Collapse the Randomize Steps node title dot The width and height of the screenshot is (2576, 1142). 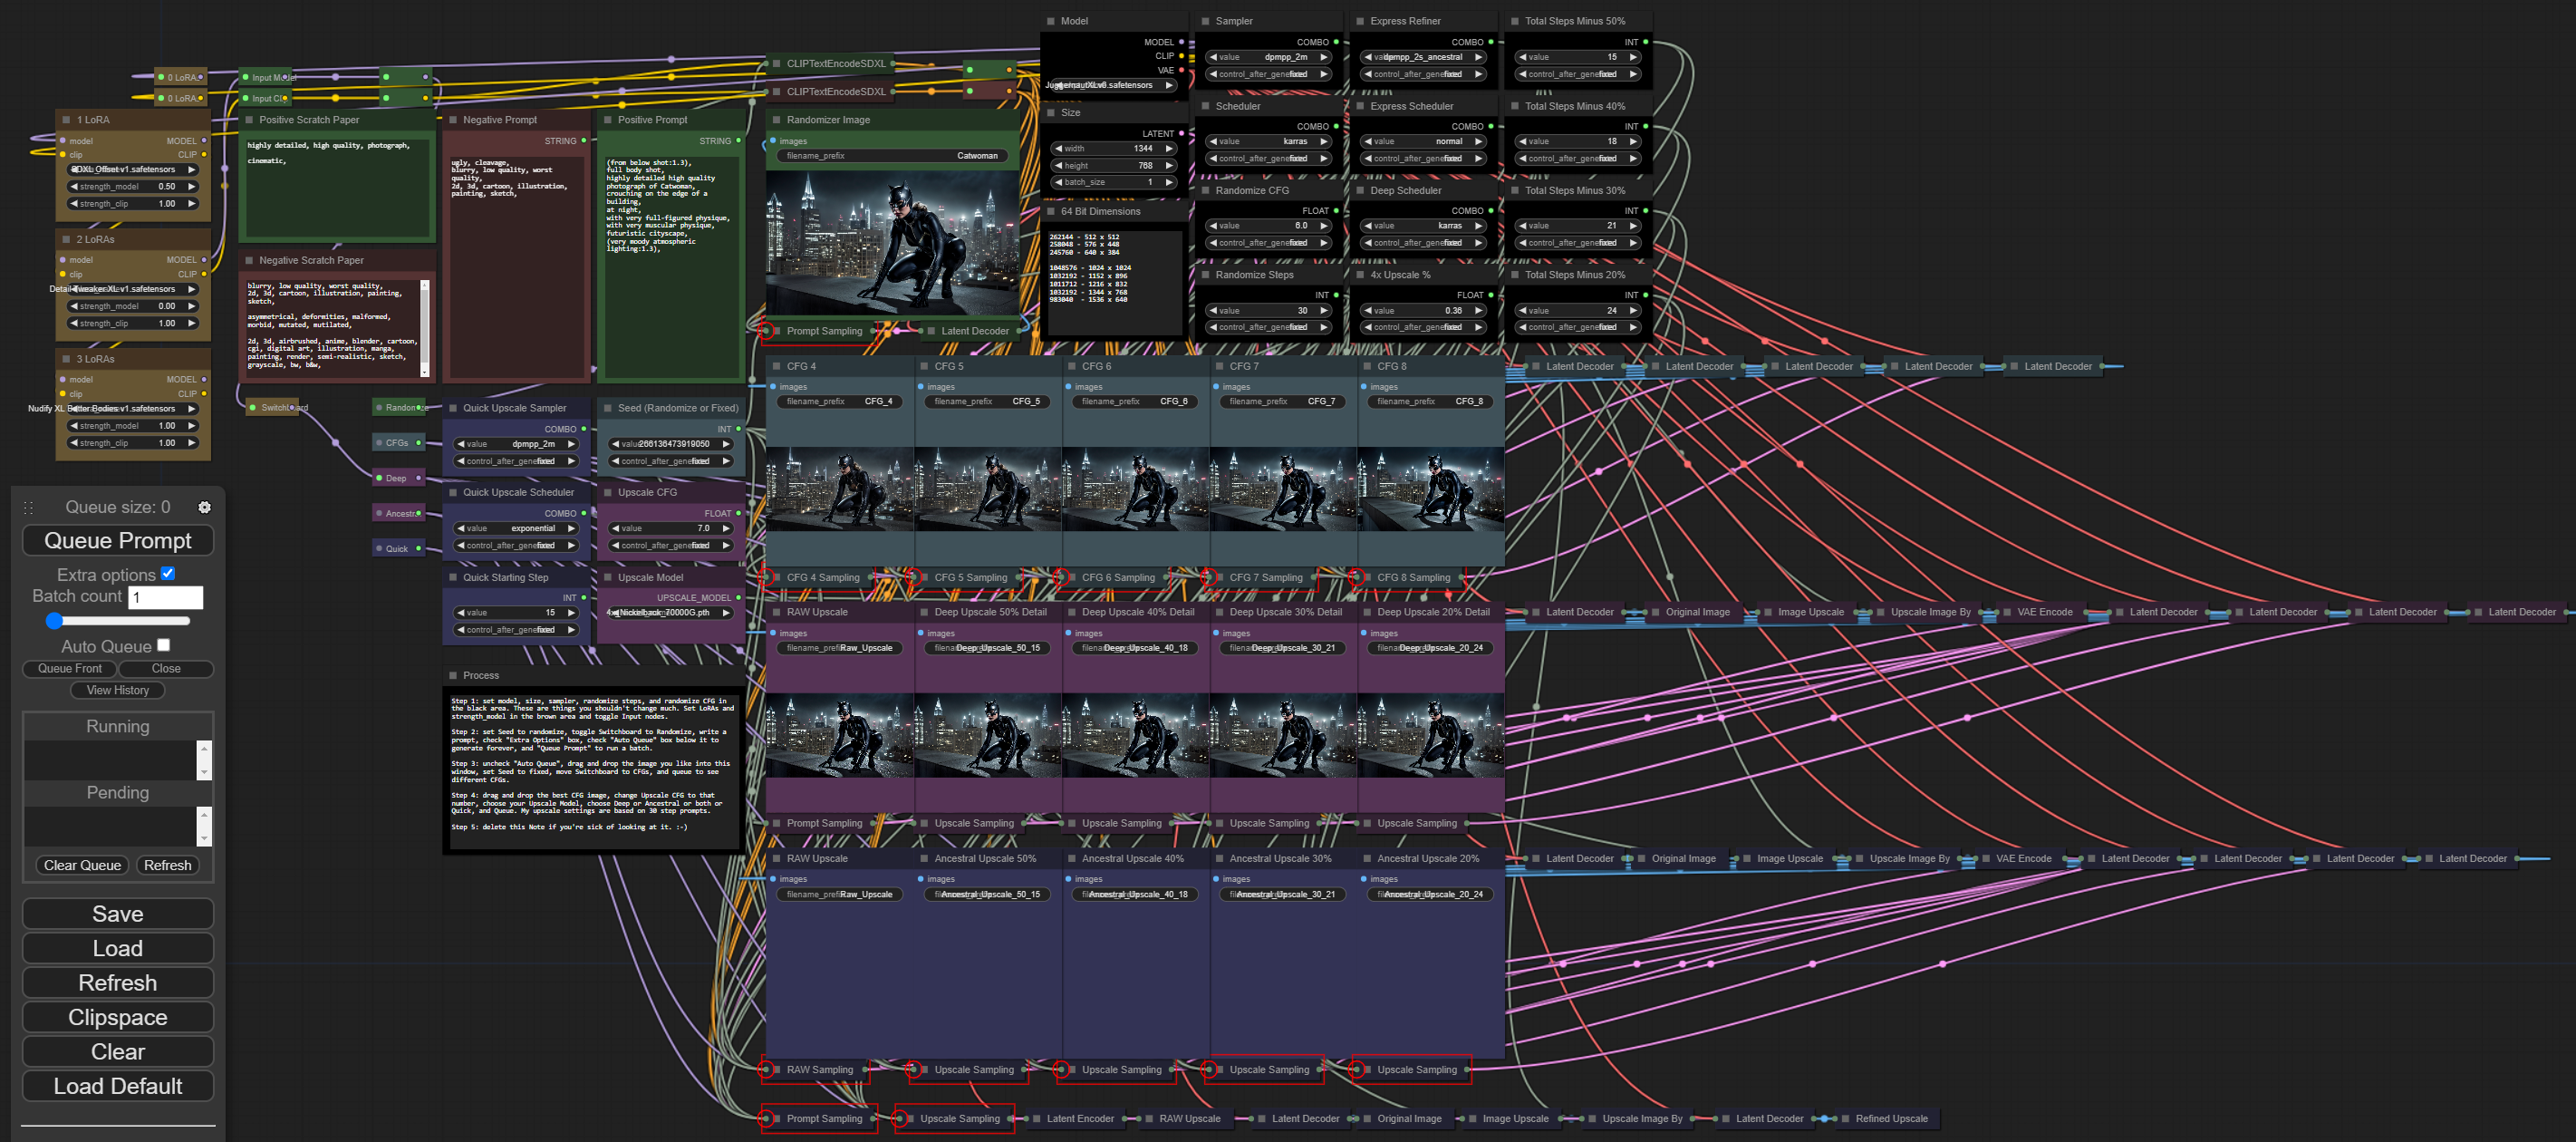pos(1205,275)
